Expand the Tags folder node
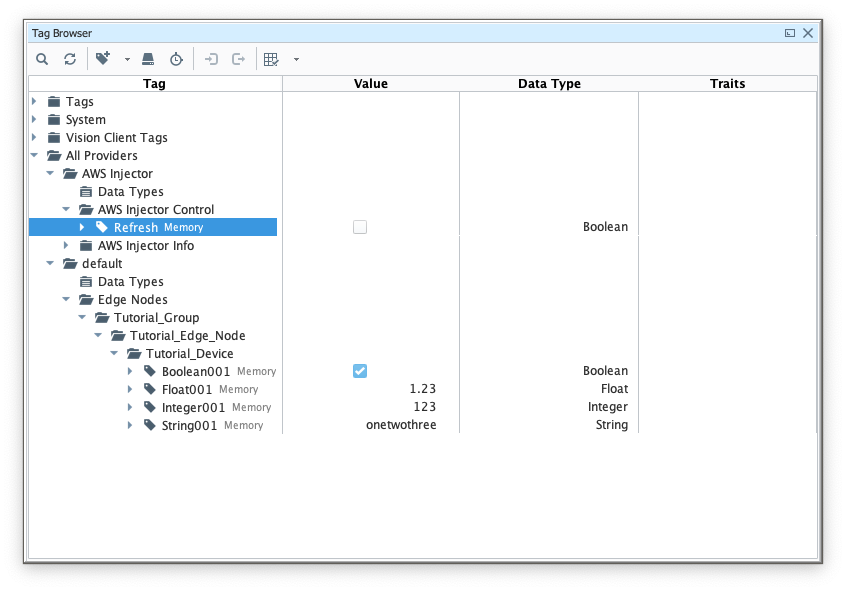The width and height of the screenshot is (846, 591). [x=34, y=101]
